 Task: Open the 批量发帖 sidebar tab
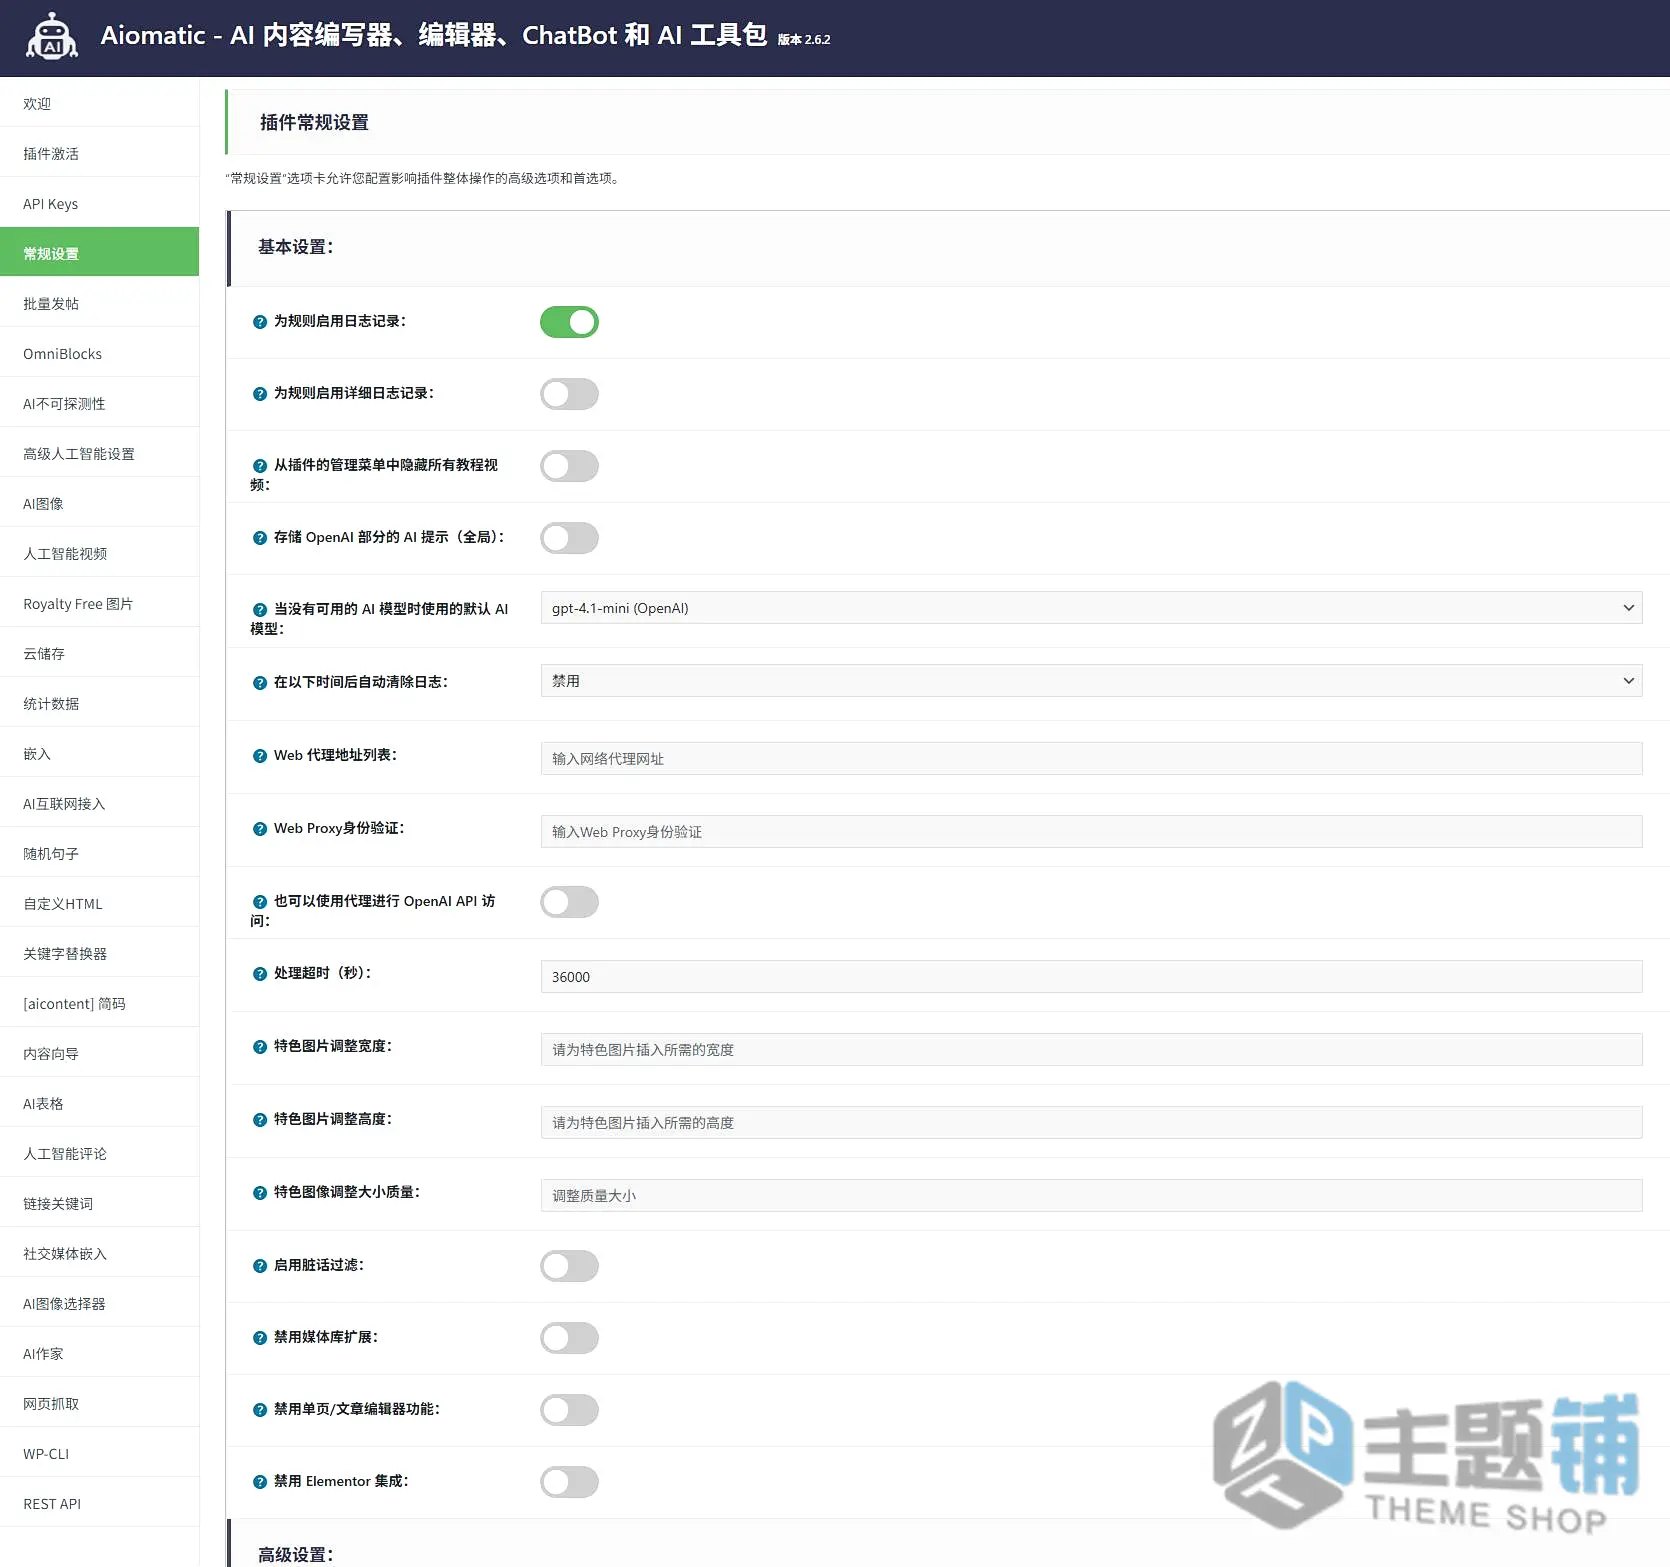click(100, 303)
